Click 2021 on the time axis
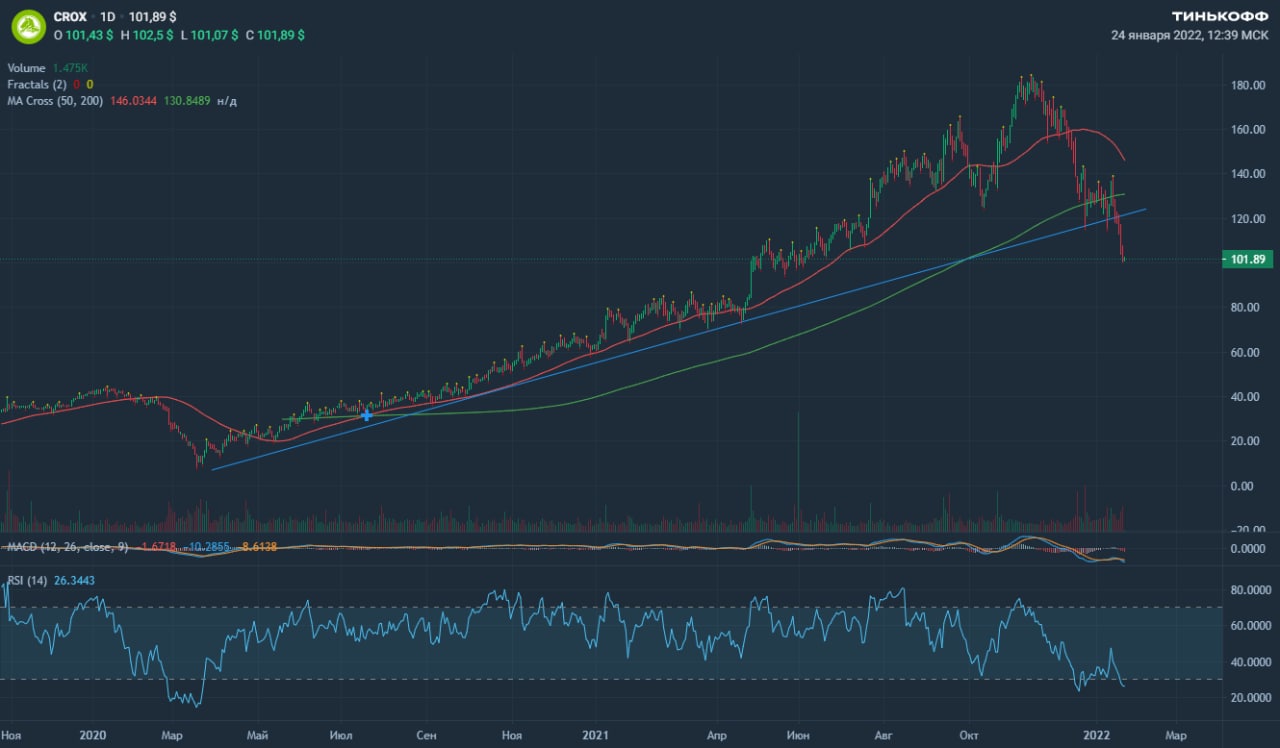1280x748 pixels. (x=596, y=735)
